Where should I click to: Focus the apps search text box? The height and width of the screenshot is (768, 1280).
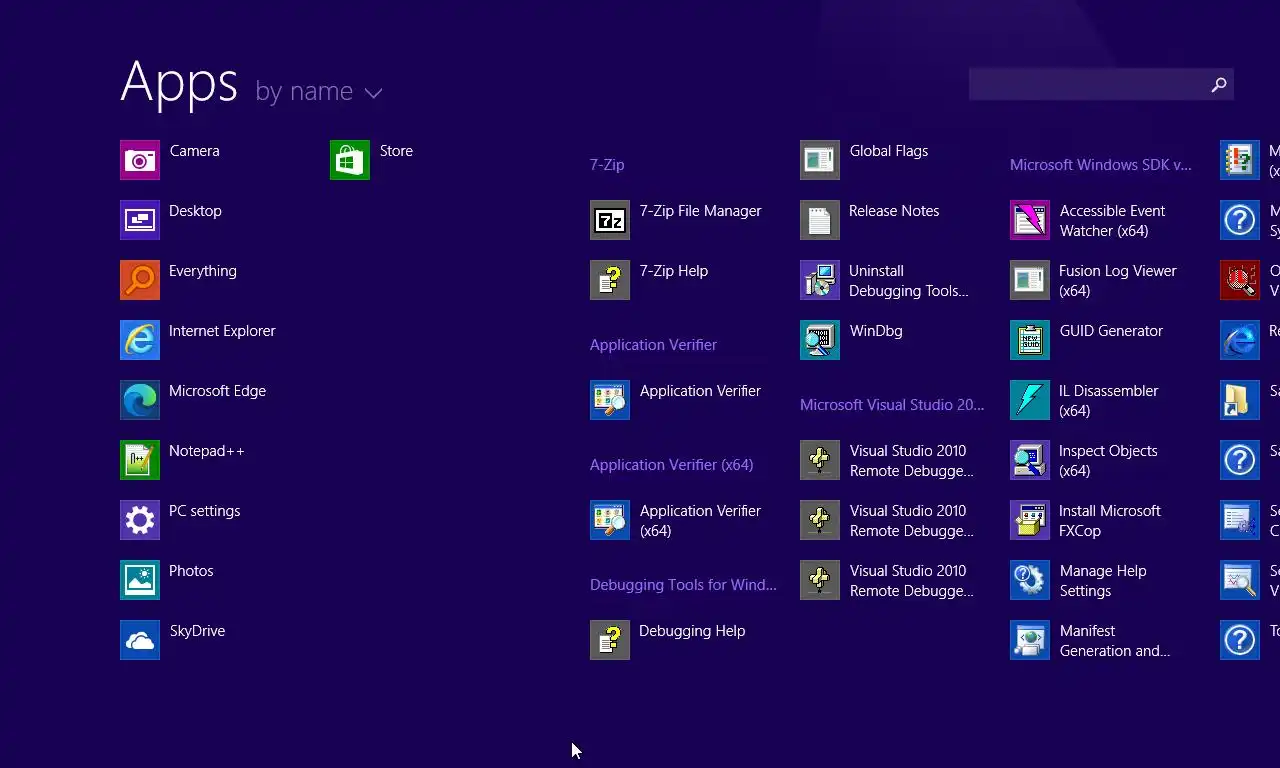point(1088,84)
